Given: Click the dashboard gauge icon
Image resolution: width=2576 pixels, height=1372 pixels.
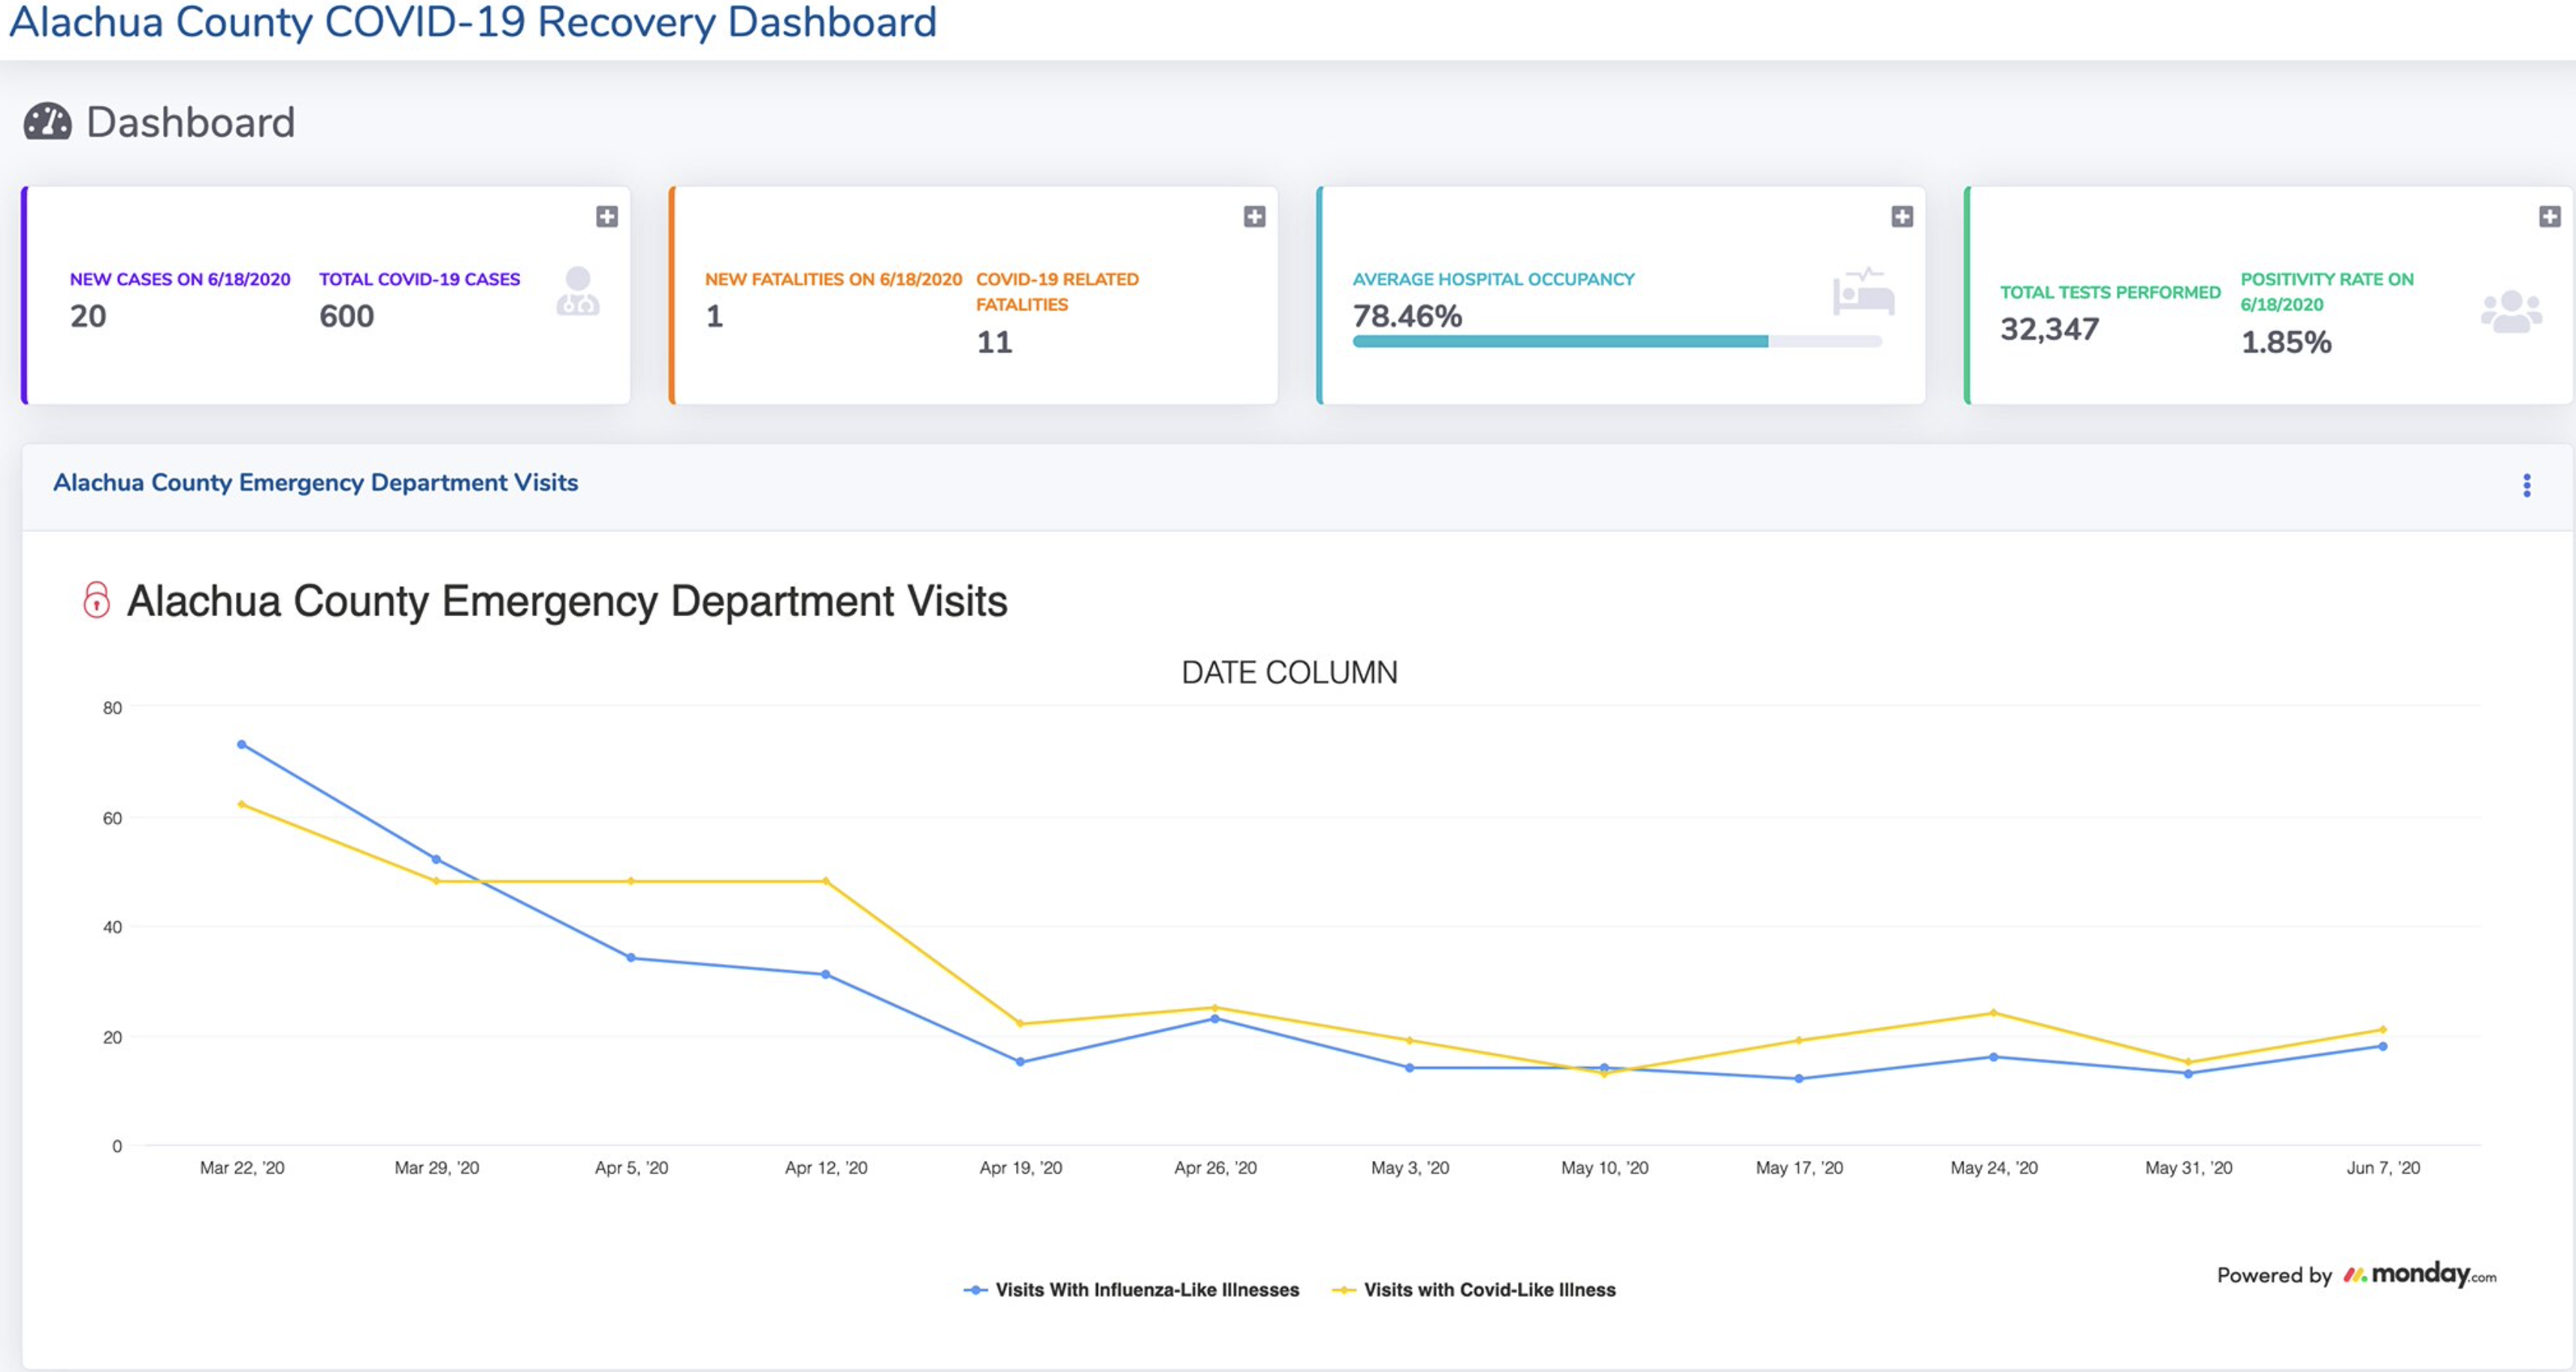Looking at the screenshot, I should pyautogui.click(x=47, y=122).
